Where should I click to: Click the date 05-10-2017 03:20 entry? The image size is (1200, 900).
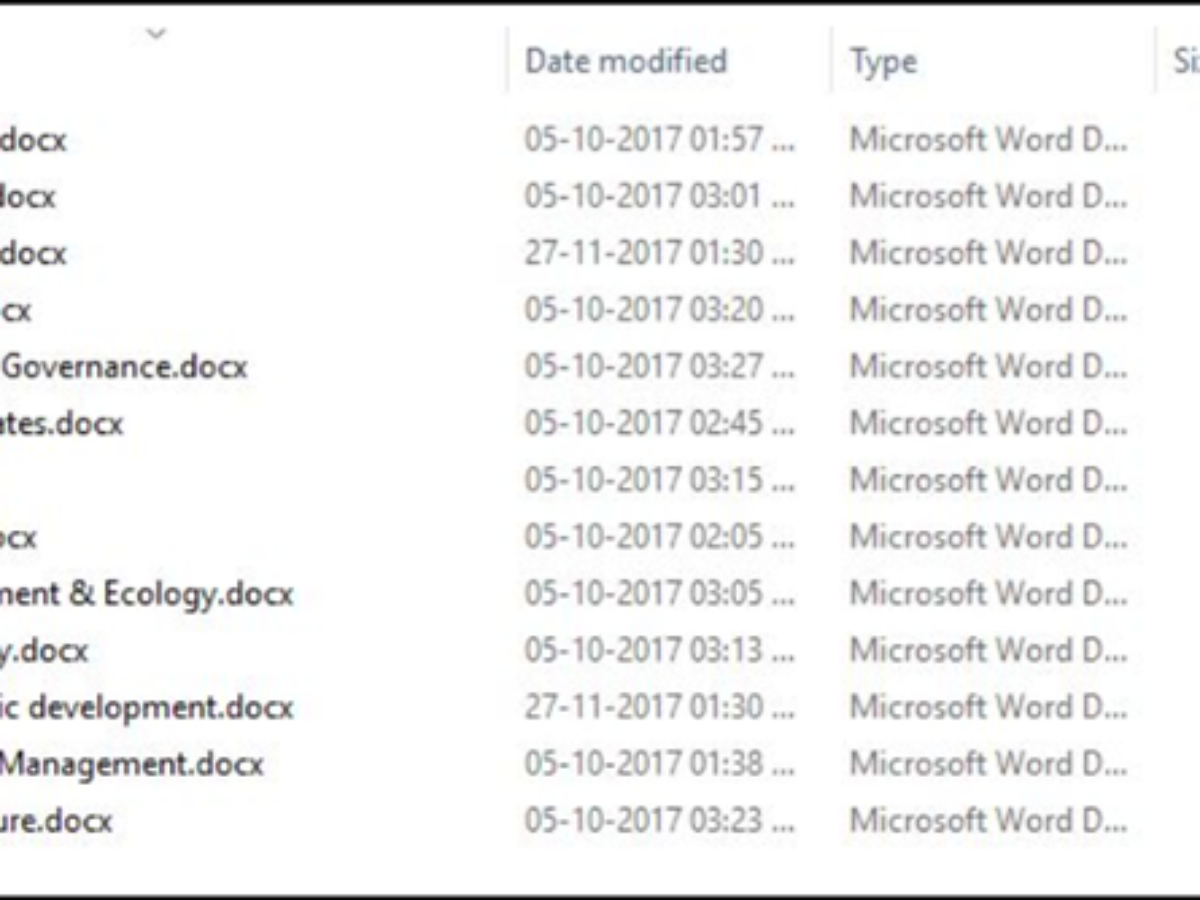tap(659, 310)
